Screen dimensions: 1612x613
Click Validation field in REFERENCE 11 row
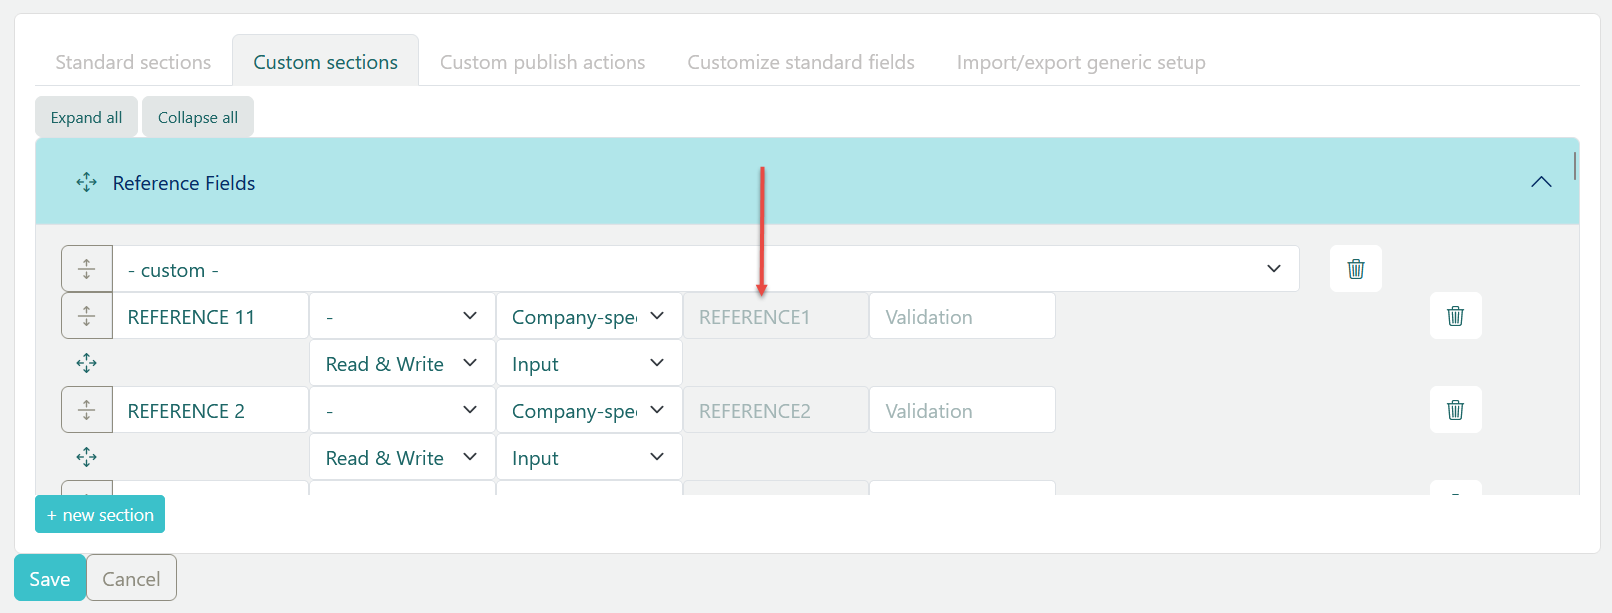click(961, 316)
